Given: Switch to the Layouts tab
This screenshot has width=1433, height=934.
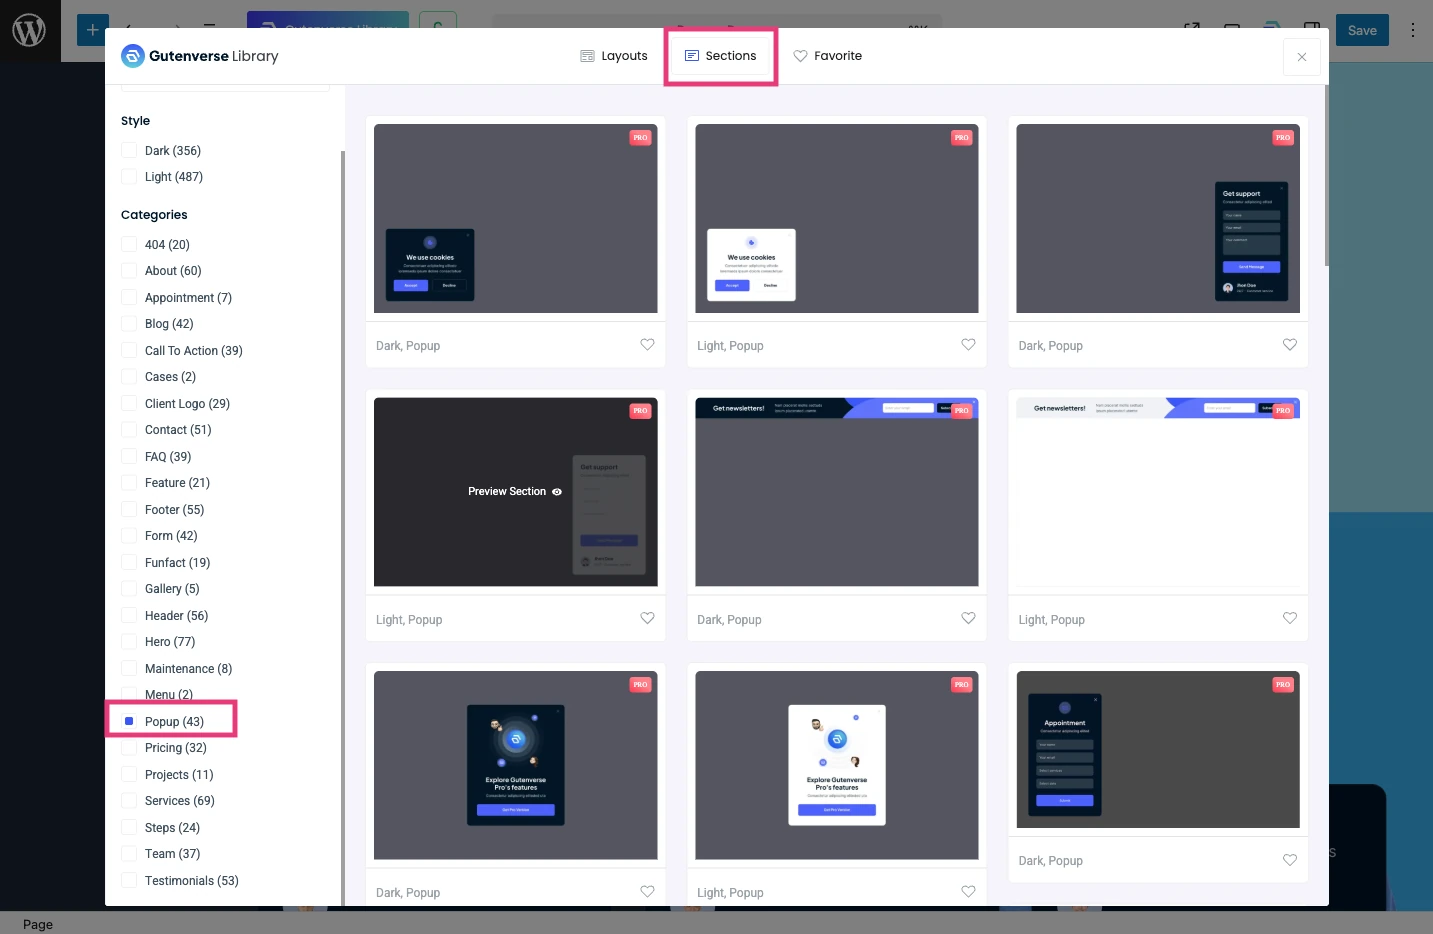Looking at the screenshot, I should (x=614, y=56).
